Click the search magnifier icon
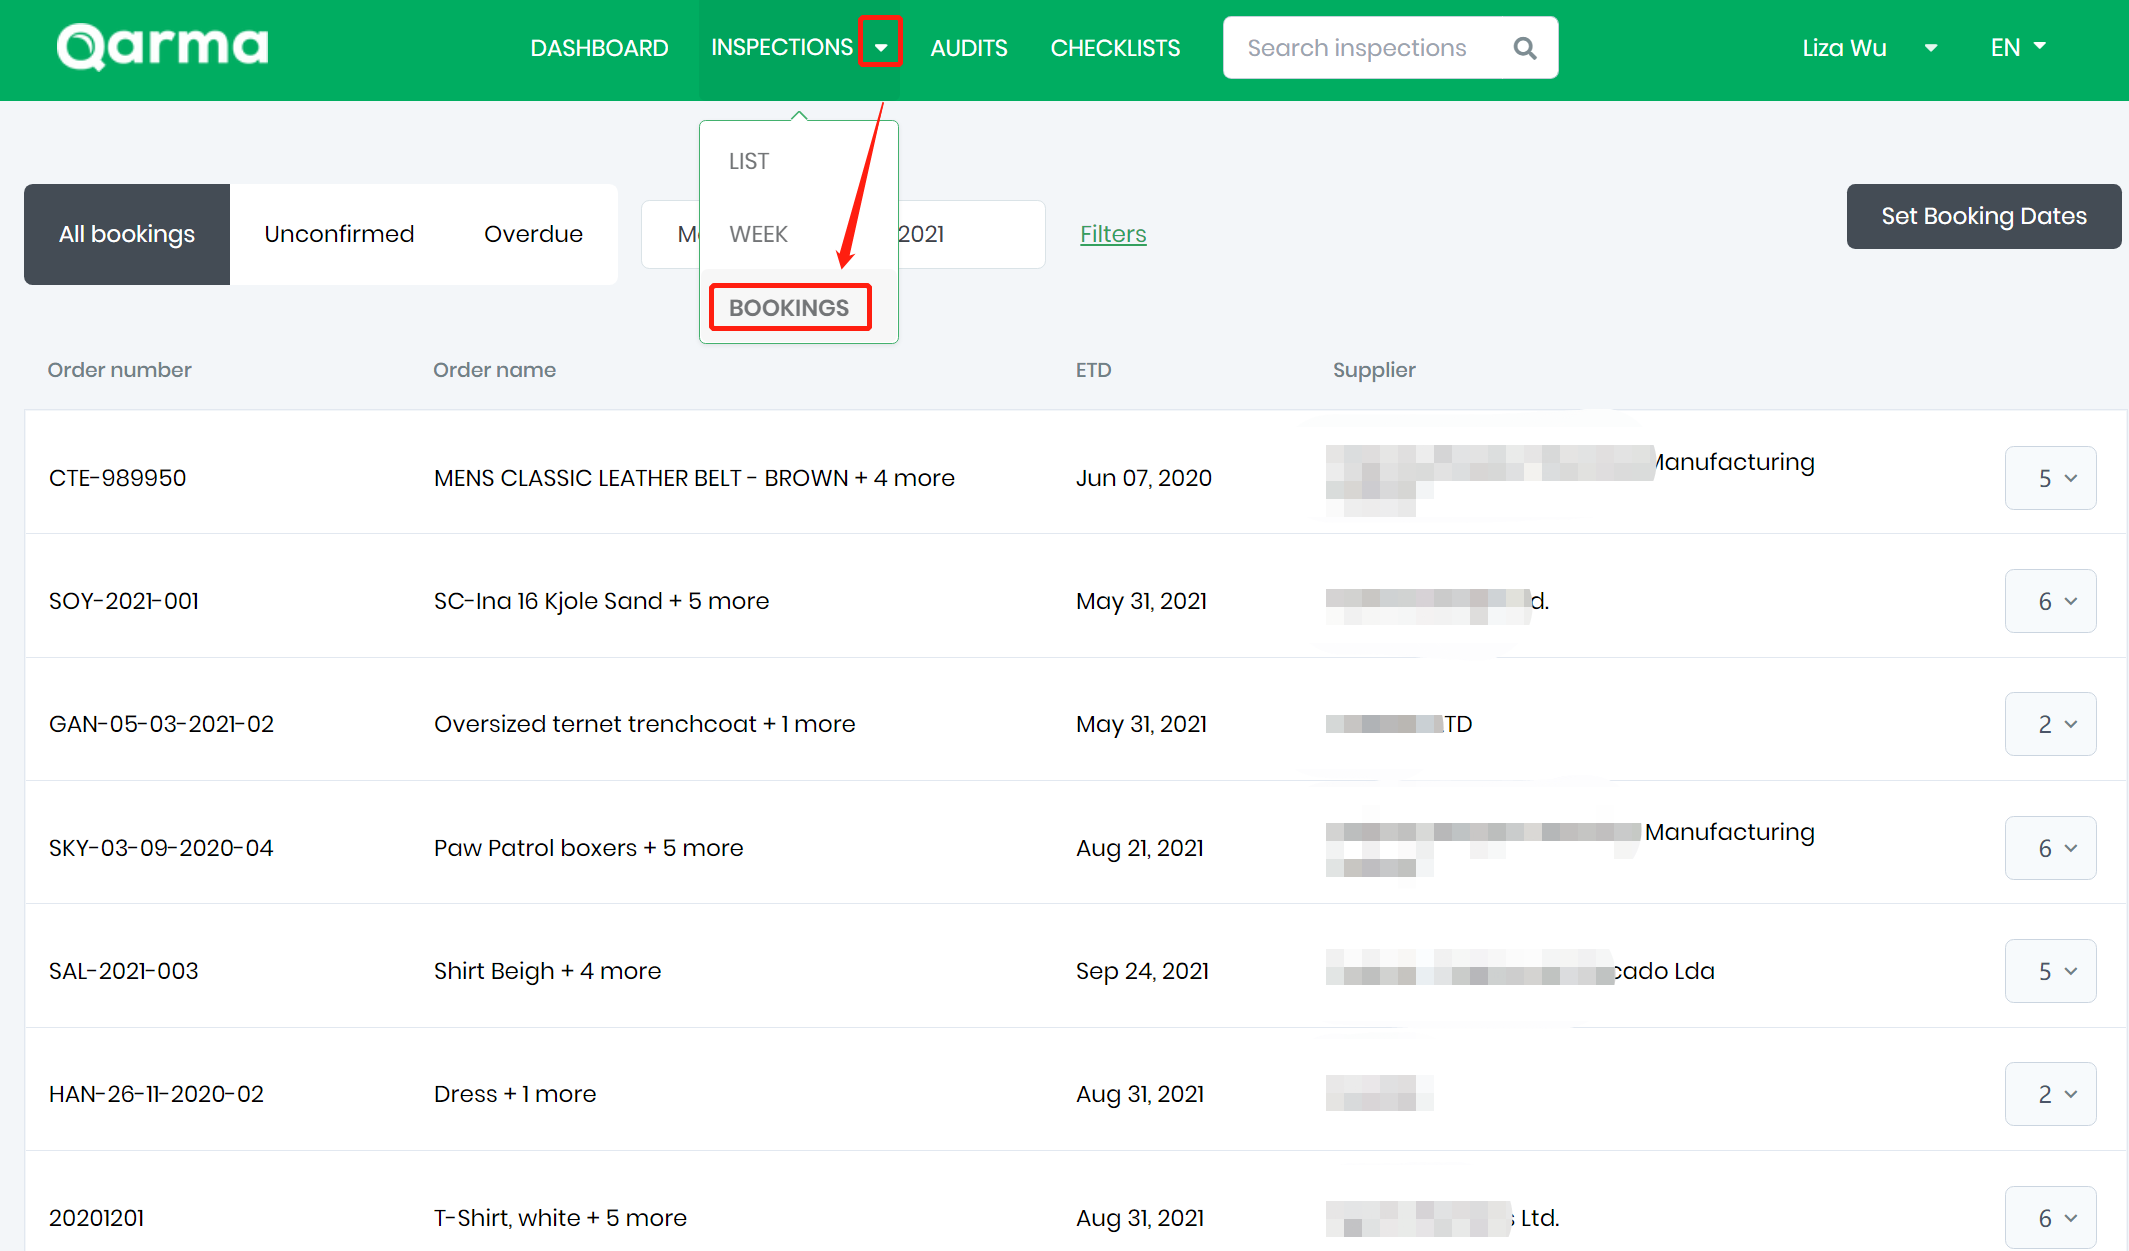2129x1251 pixels. point(1524,48)
